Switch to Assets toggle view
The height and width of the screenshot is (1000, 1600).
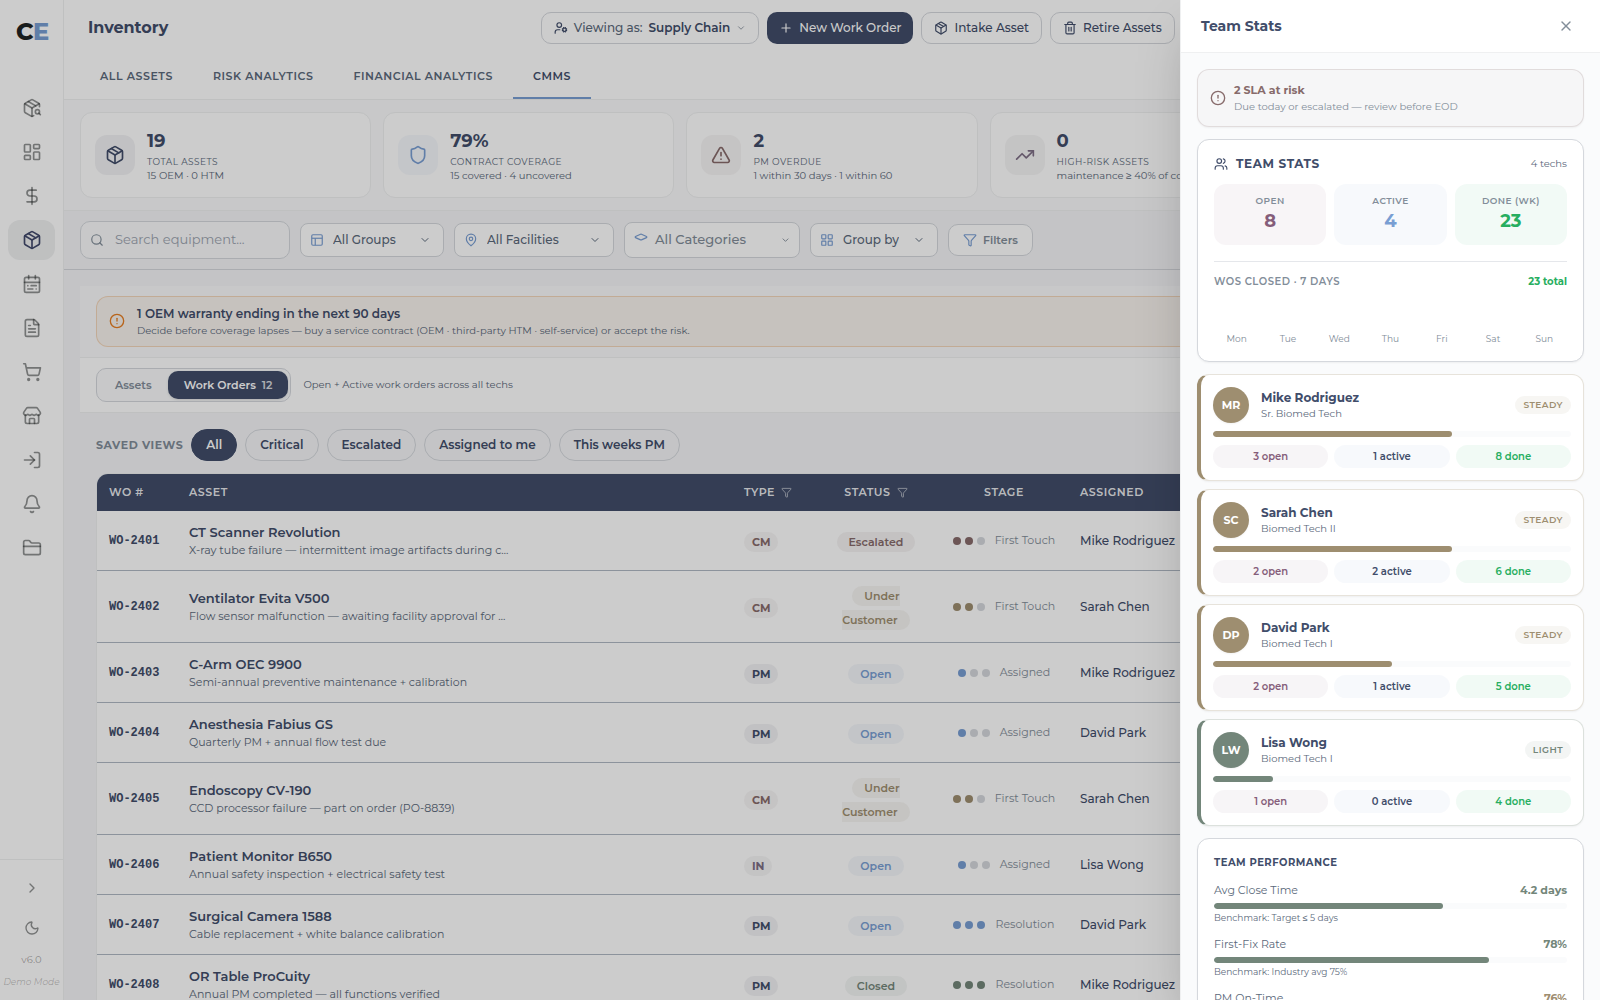coord(133,385)
